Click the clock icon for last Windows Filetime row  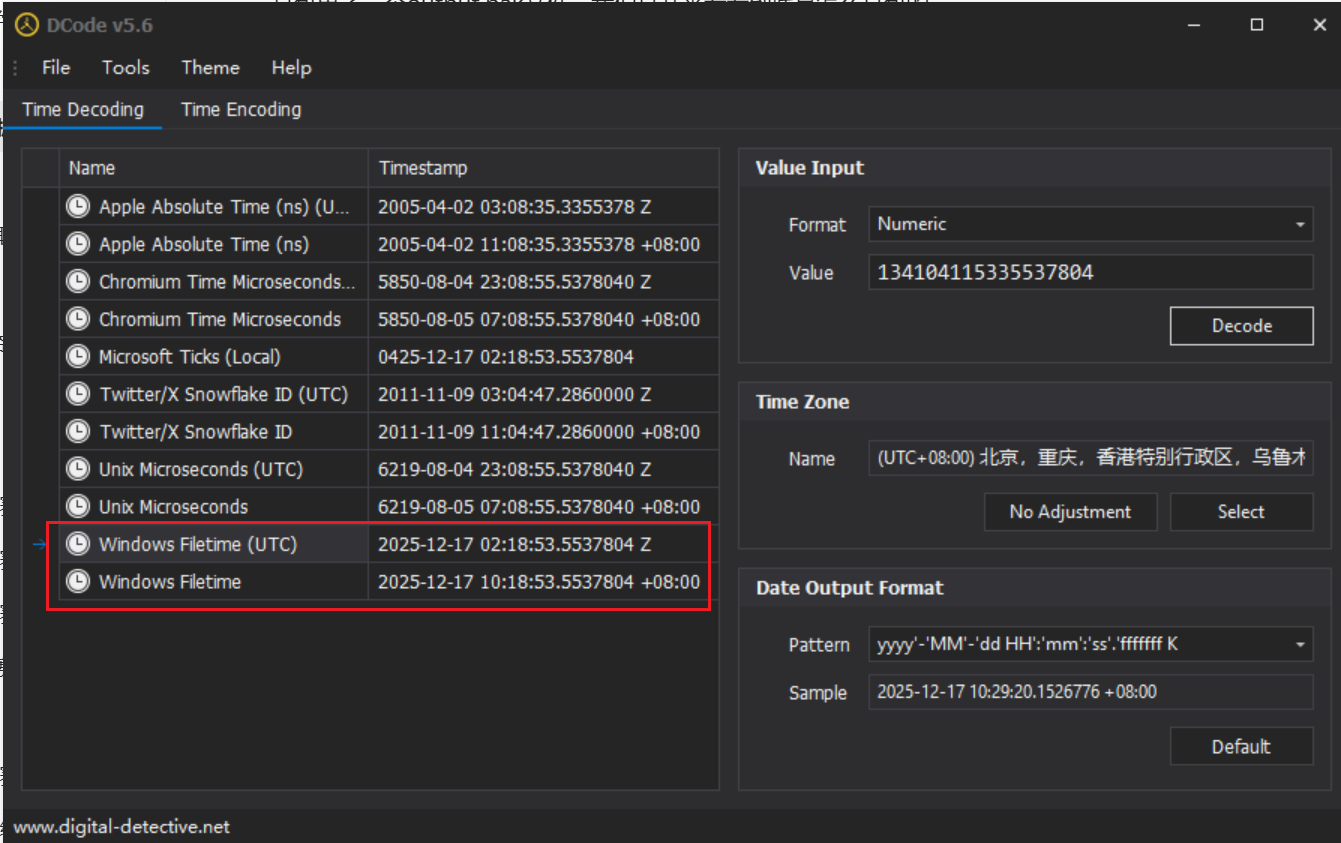pyautogui.click(x=77, y=582)
